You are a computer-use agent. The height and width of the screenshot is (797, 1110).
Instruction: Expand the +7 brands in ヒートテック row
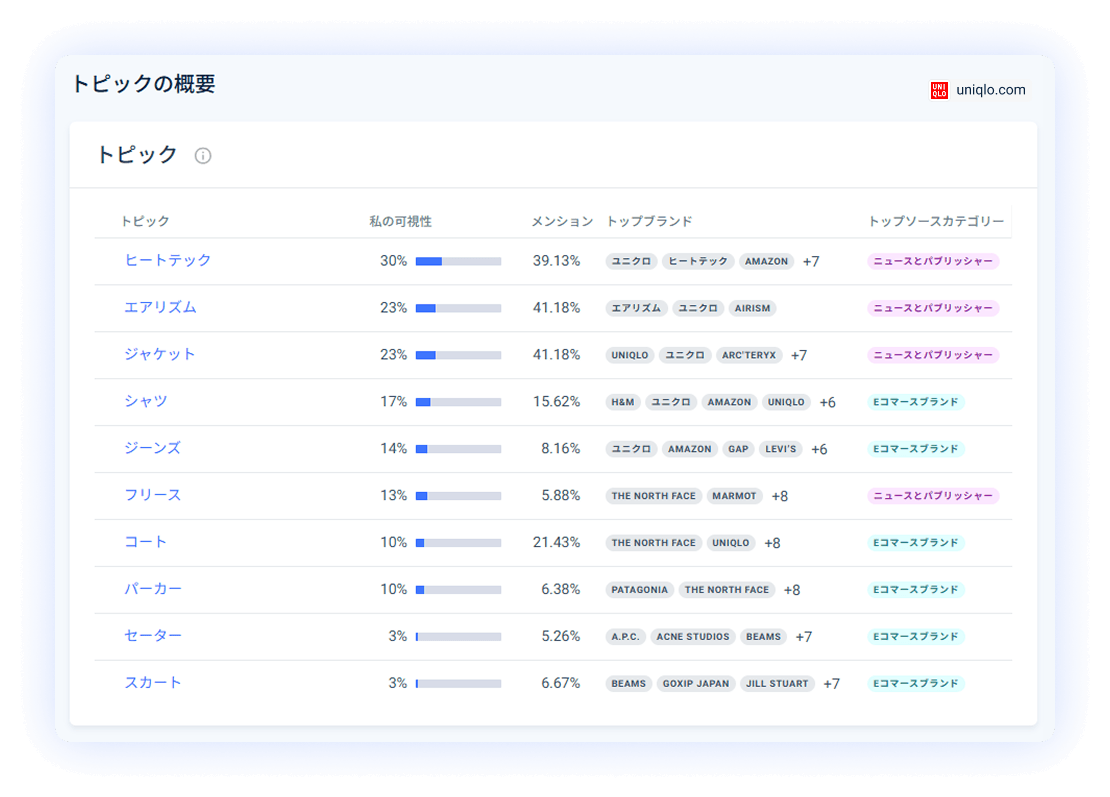click(811, 262)
